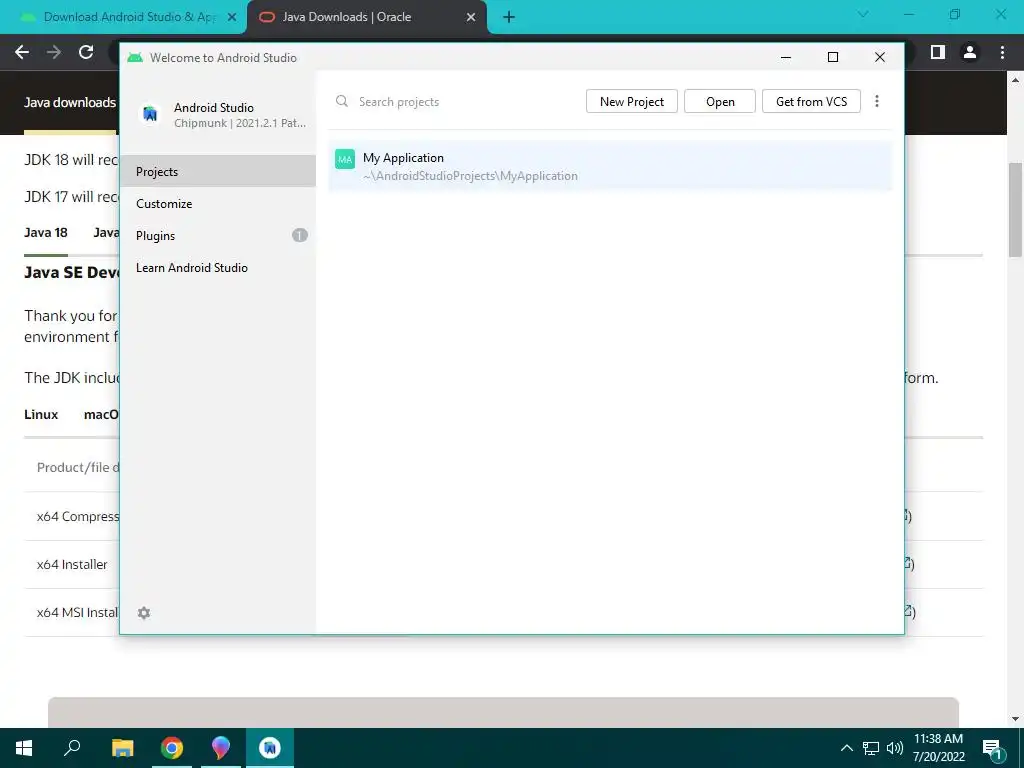Open Learn Android Studio section

[218, 268]
